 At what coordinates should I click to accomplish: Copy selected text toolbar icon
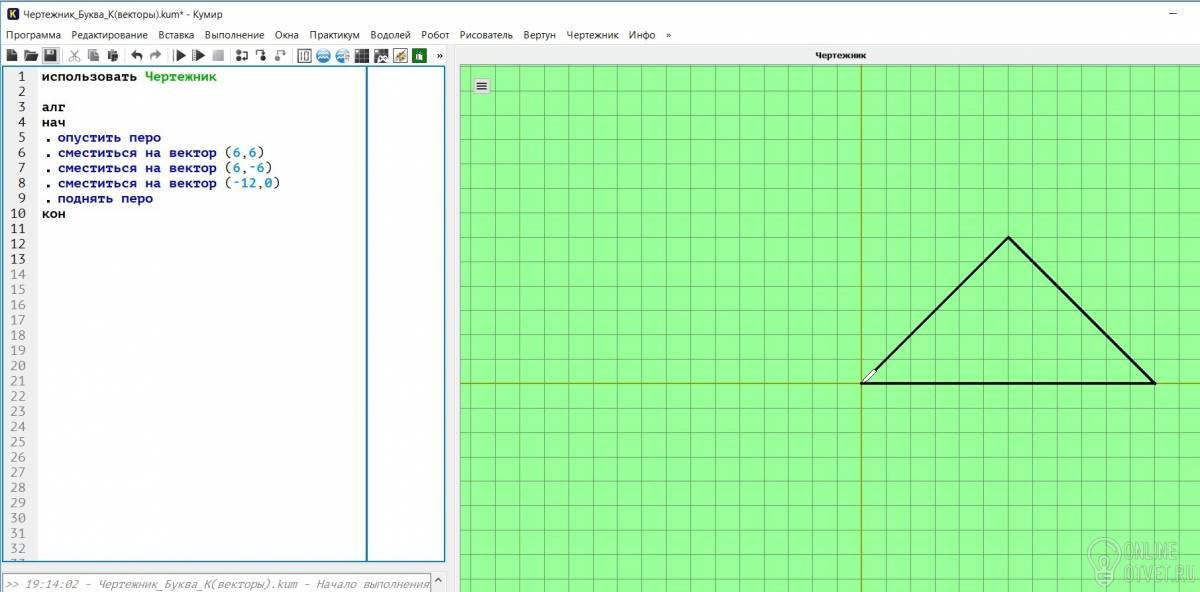93,55
